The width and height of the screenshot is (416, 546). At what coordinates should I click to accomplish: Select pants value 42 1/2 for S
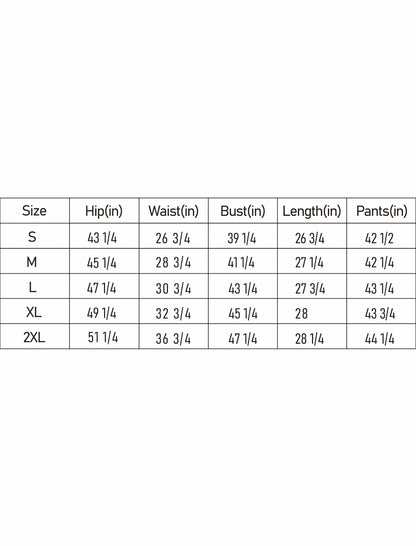[x=379, y=239]
